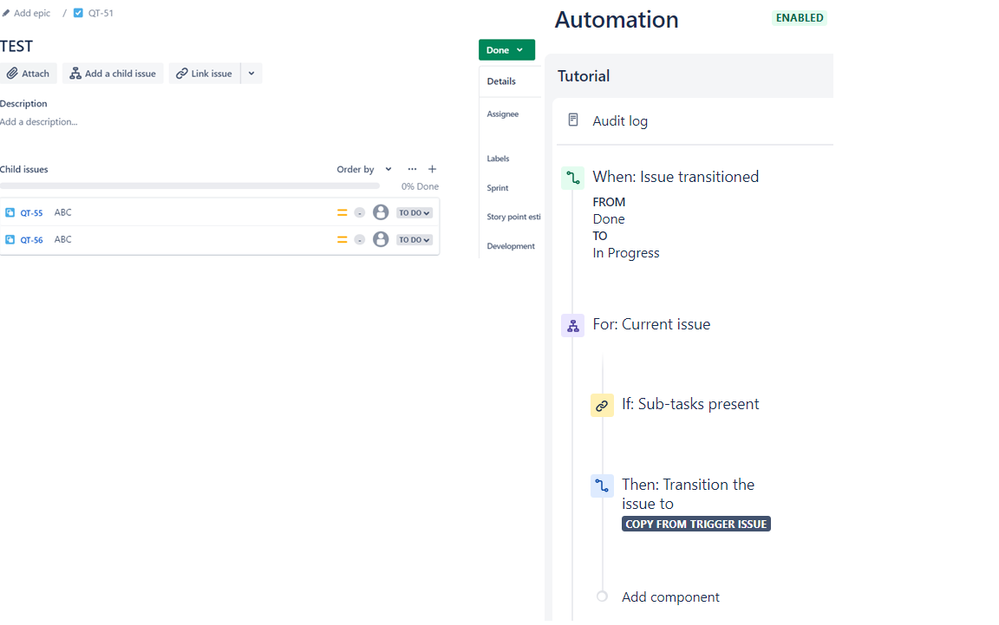Click the subtask icon of QT-55
999x625 pixels.
click(x=10, y=213)
